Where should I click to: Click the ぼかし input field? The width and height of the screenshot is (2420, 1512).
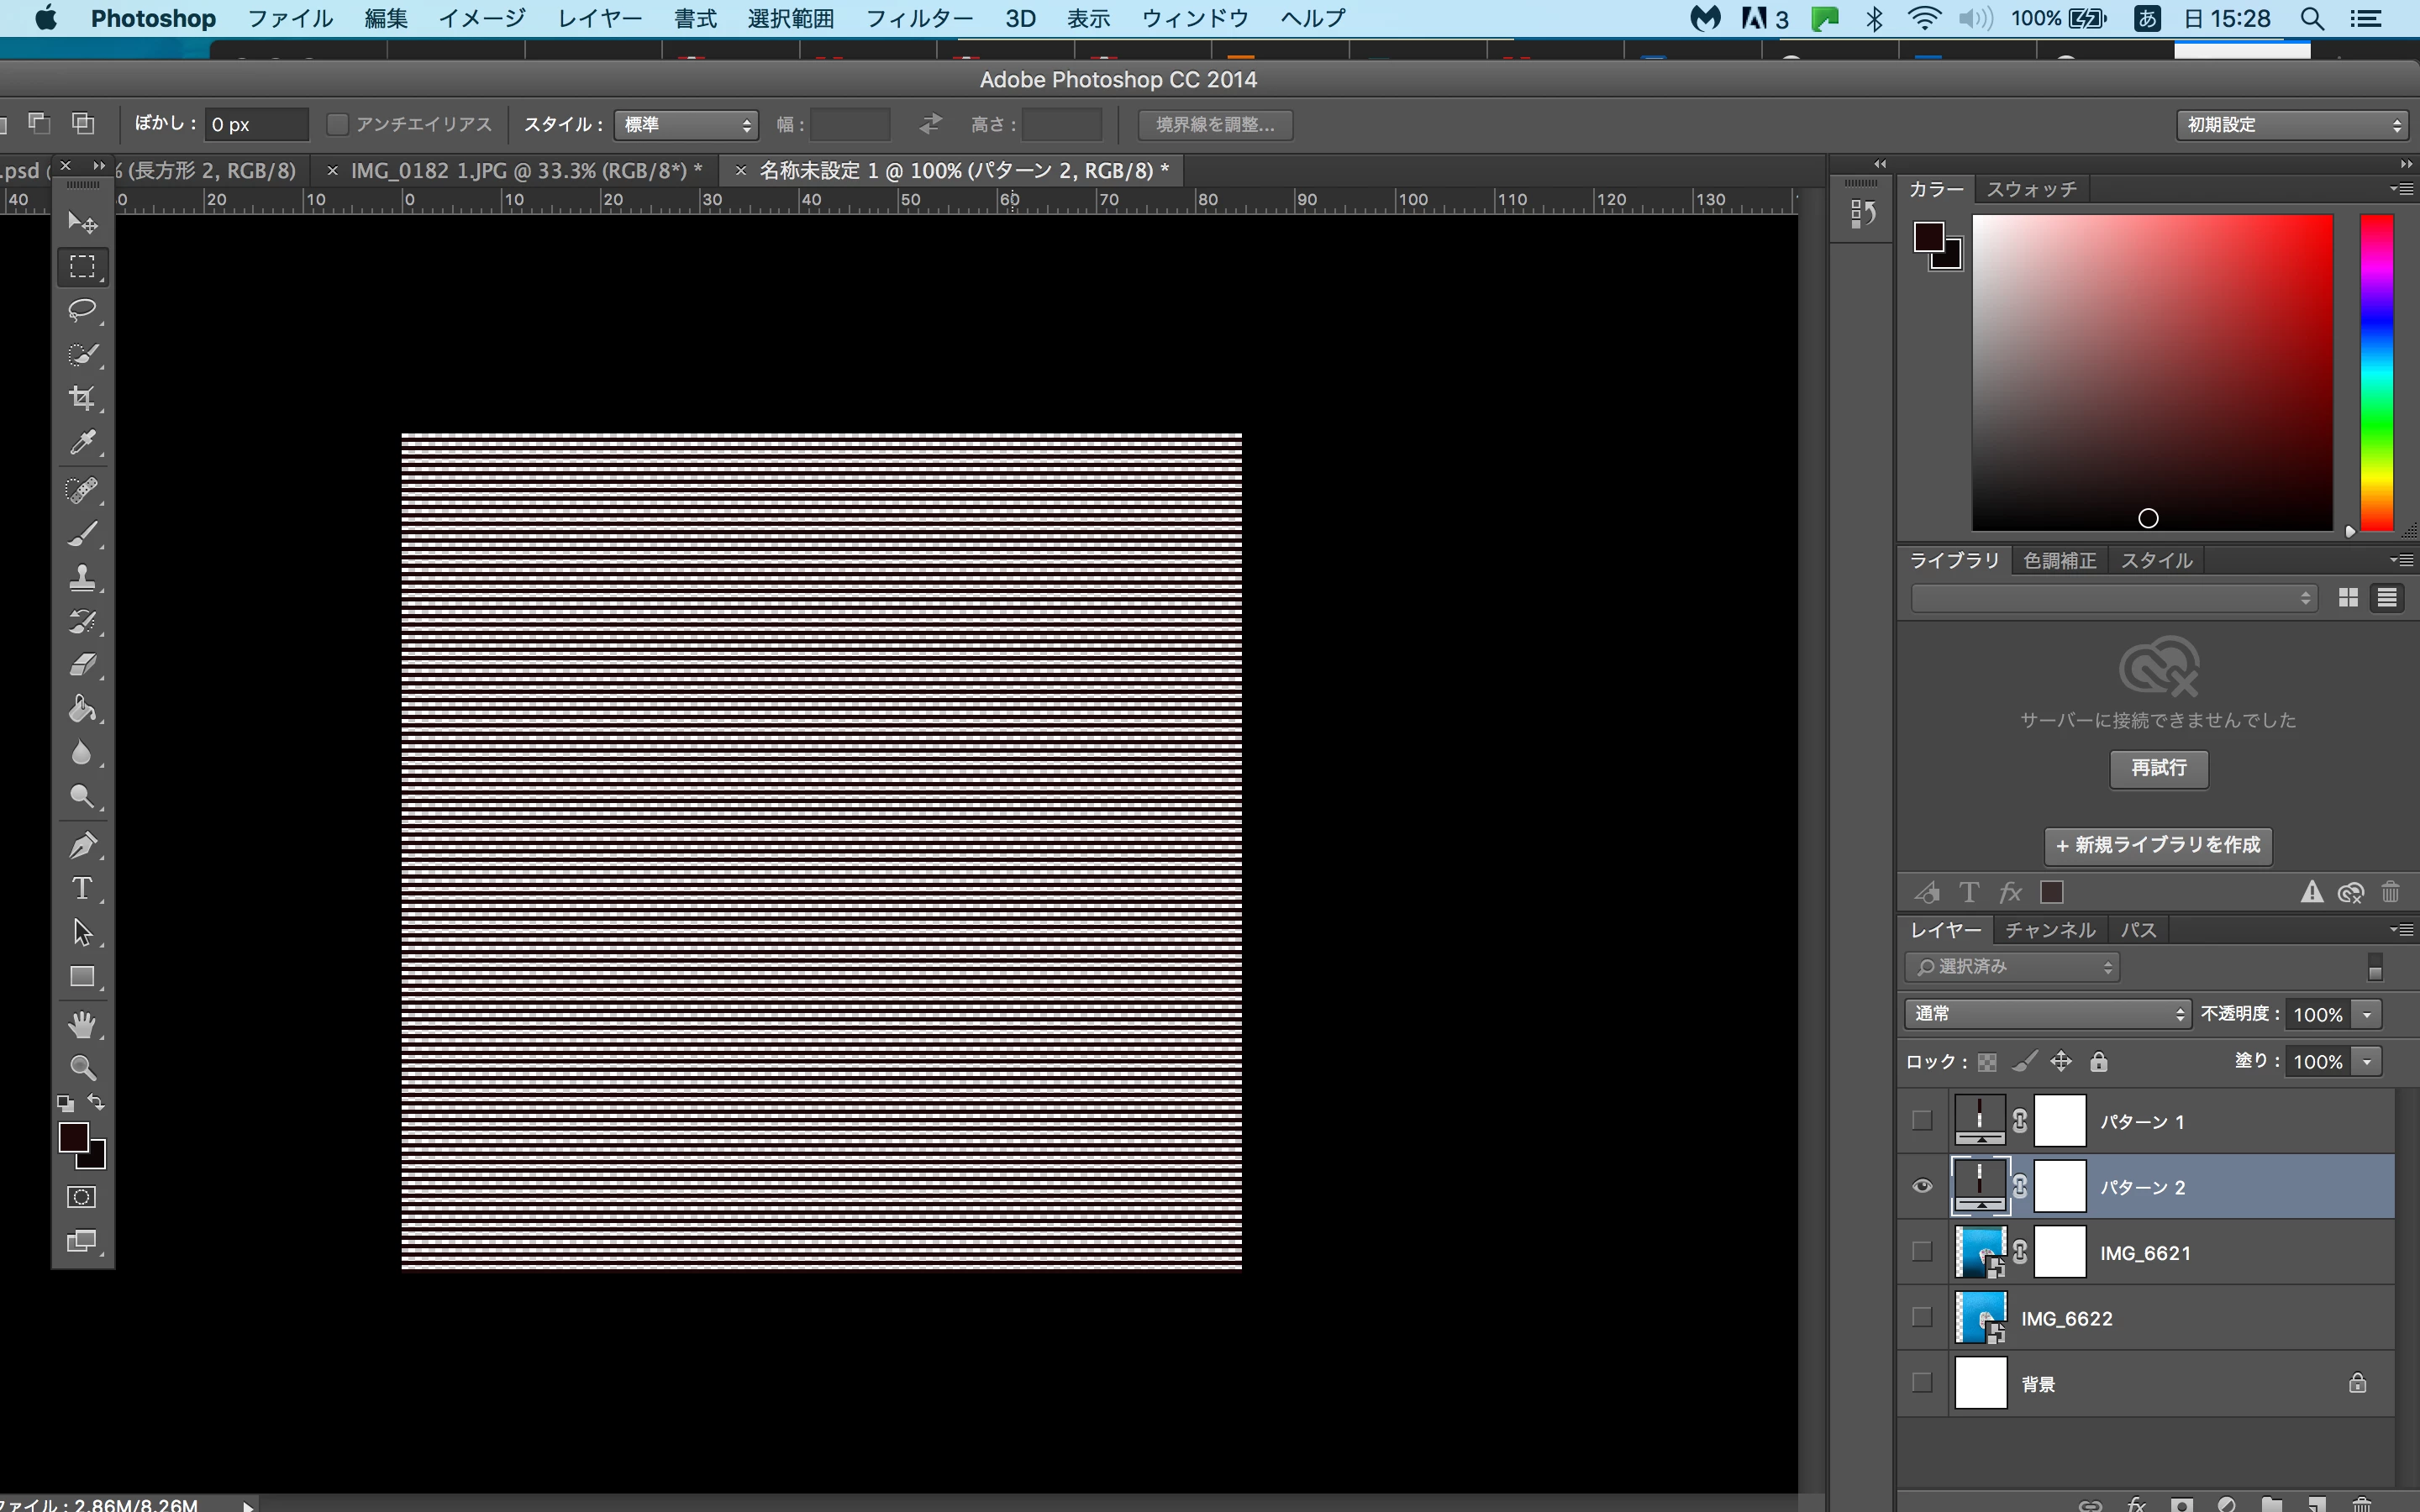[256, 124]
